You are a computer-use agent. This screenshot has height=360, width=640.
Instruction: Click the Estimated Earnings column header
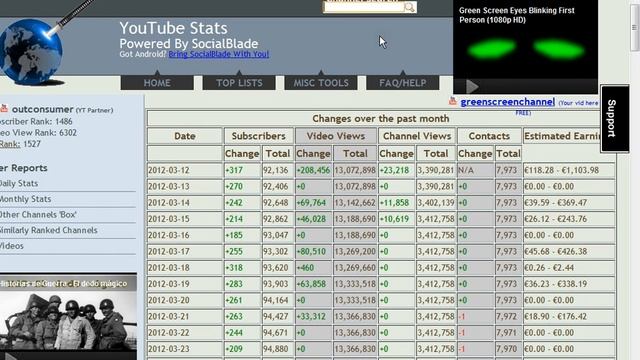562,136
